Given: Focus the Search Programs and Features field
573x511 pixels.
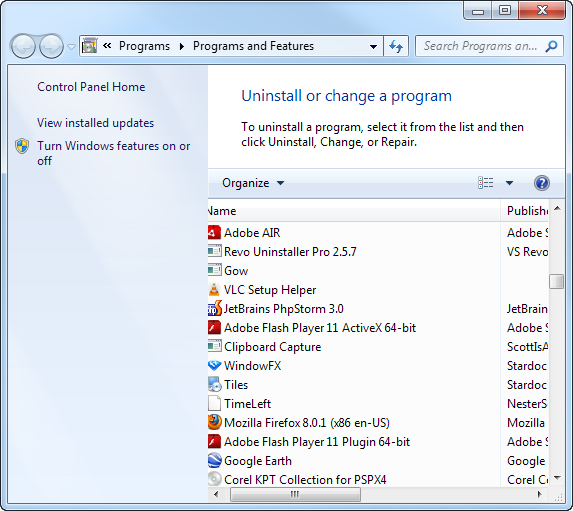Looking at the screenshot, I should click(481, 46).
